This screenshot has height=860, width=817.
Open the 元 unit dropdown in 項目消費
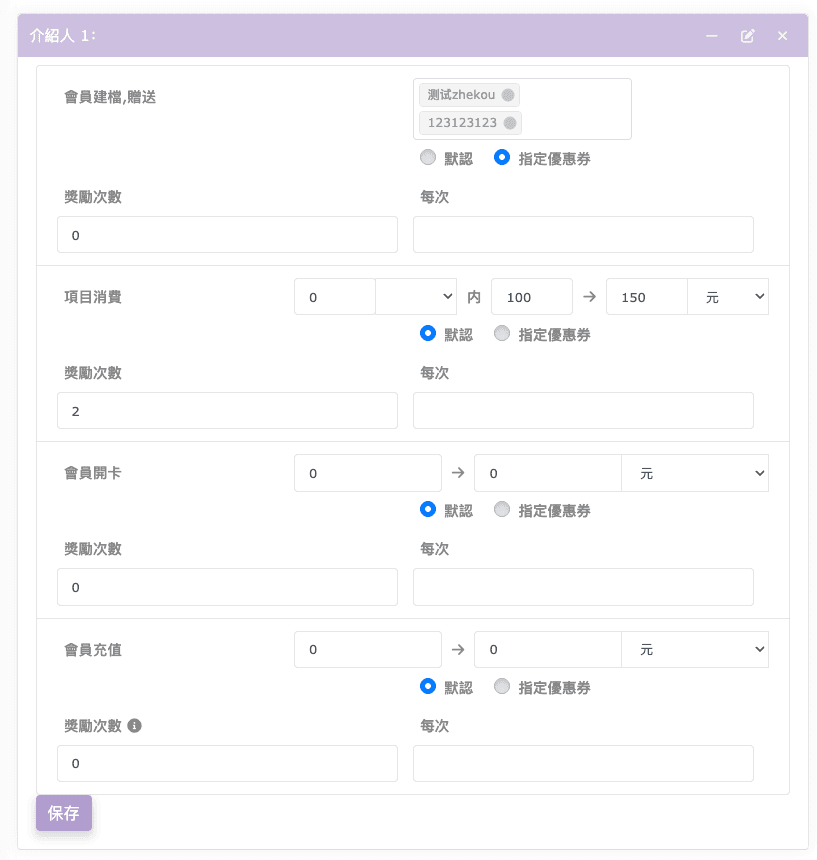[727, 297]
